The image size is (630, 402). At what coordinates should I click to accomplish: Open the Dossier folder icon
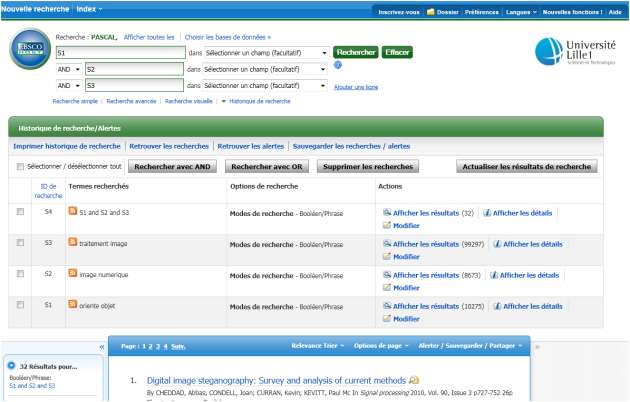(430, 12)
